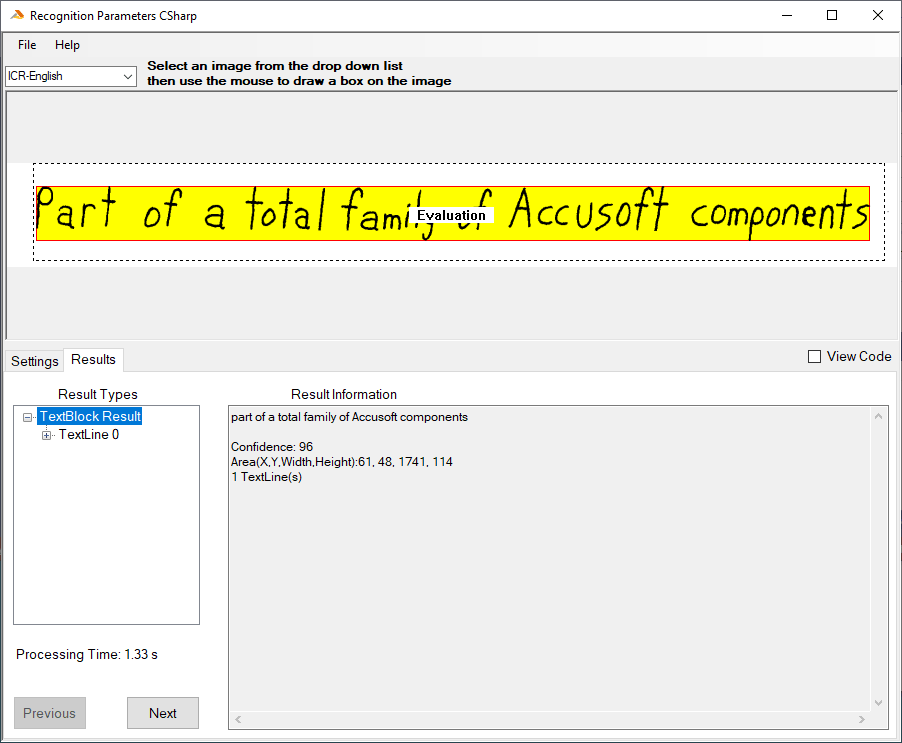Click the Processing Time label

(x=87, y=654)
